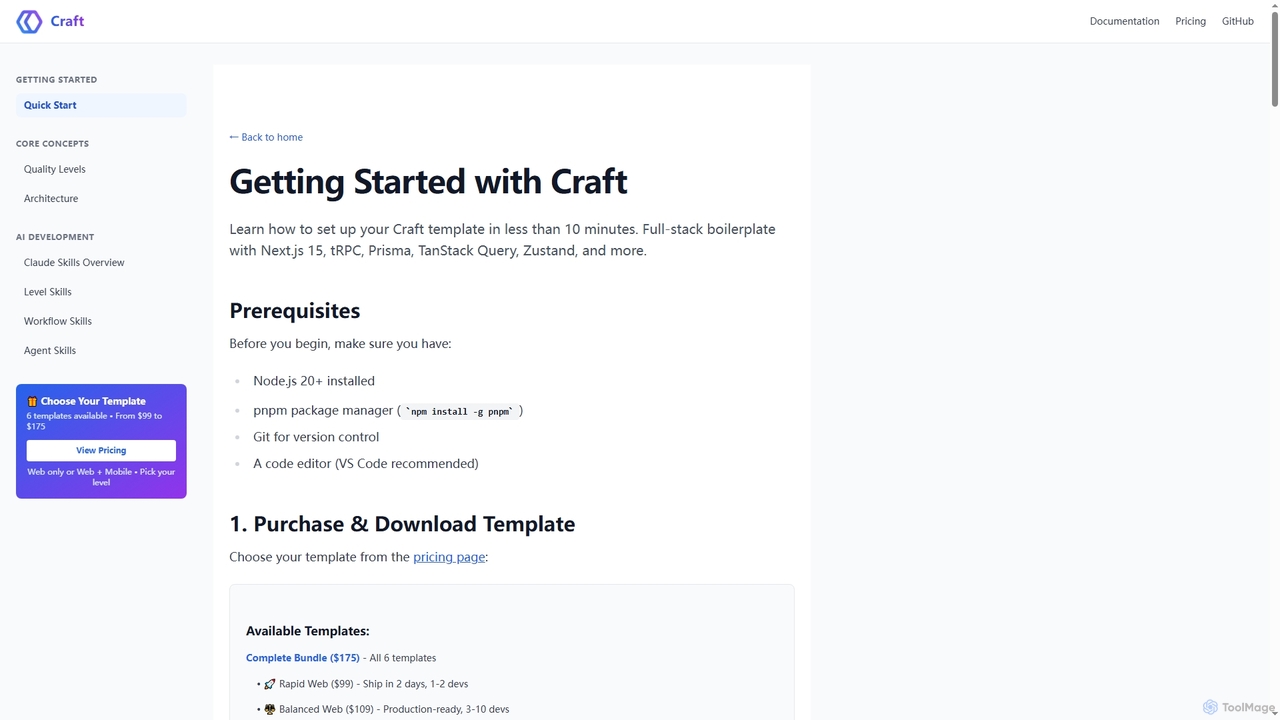Click the Getting Started with Craft heading
The image size is (1280, 720).
pos(428,181)
